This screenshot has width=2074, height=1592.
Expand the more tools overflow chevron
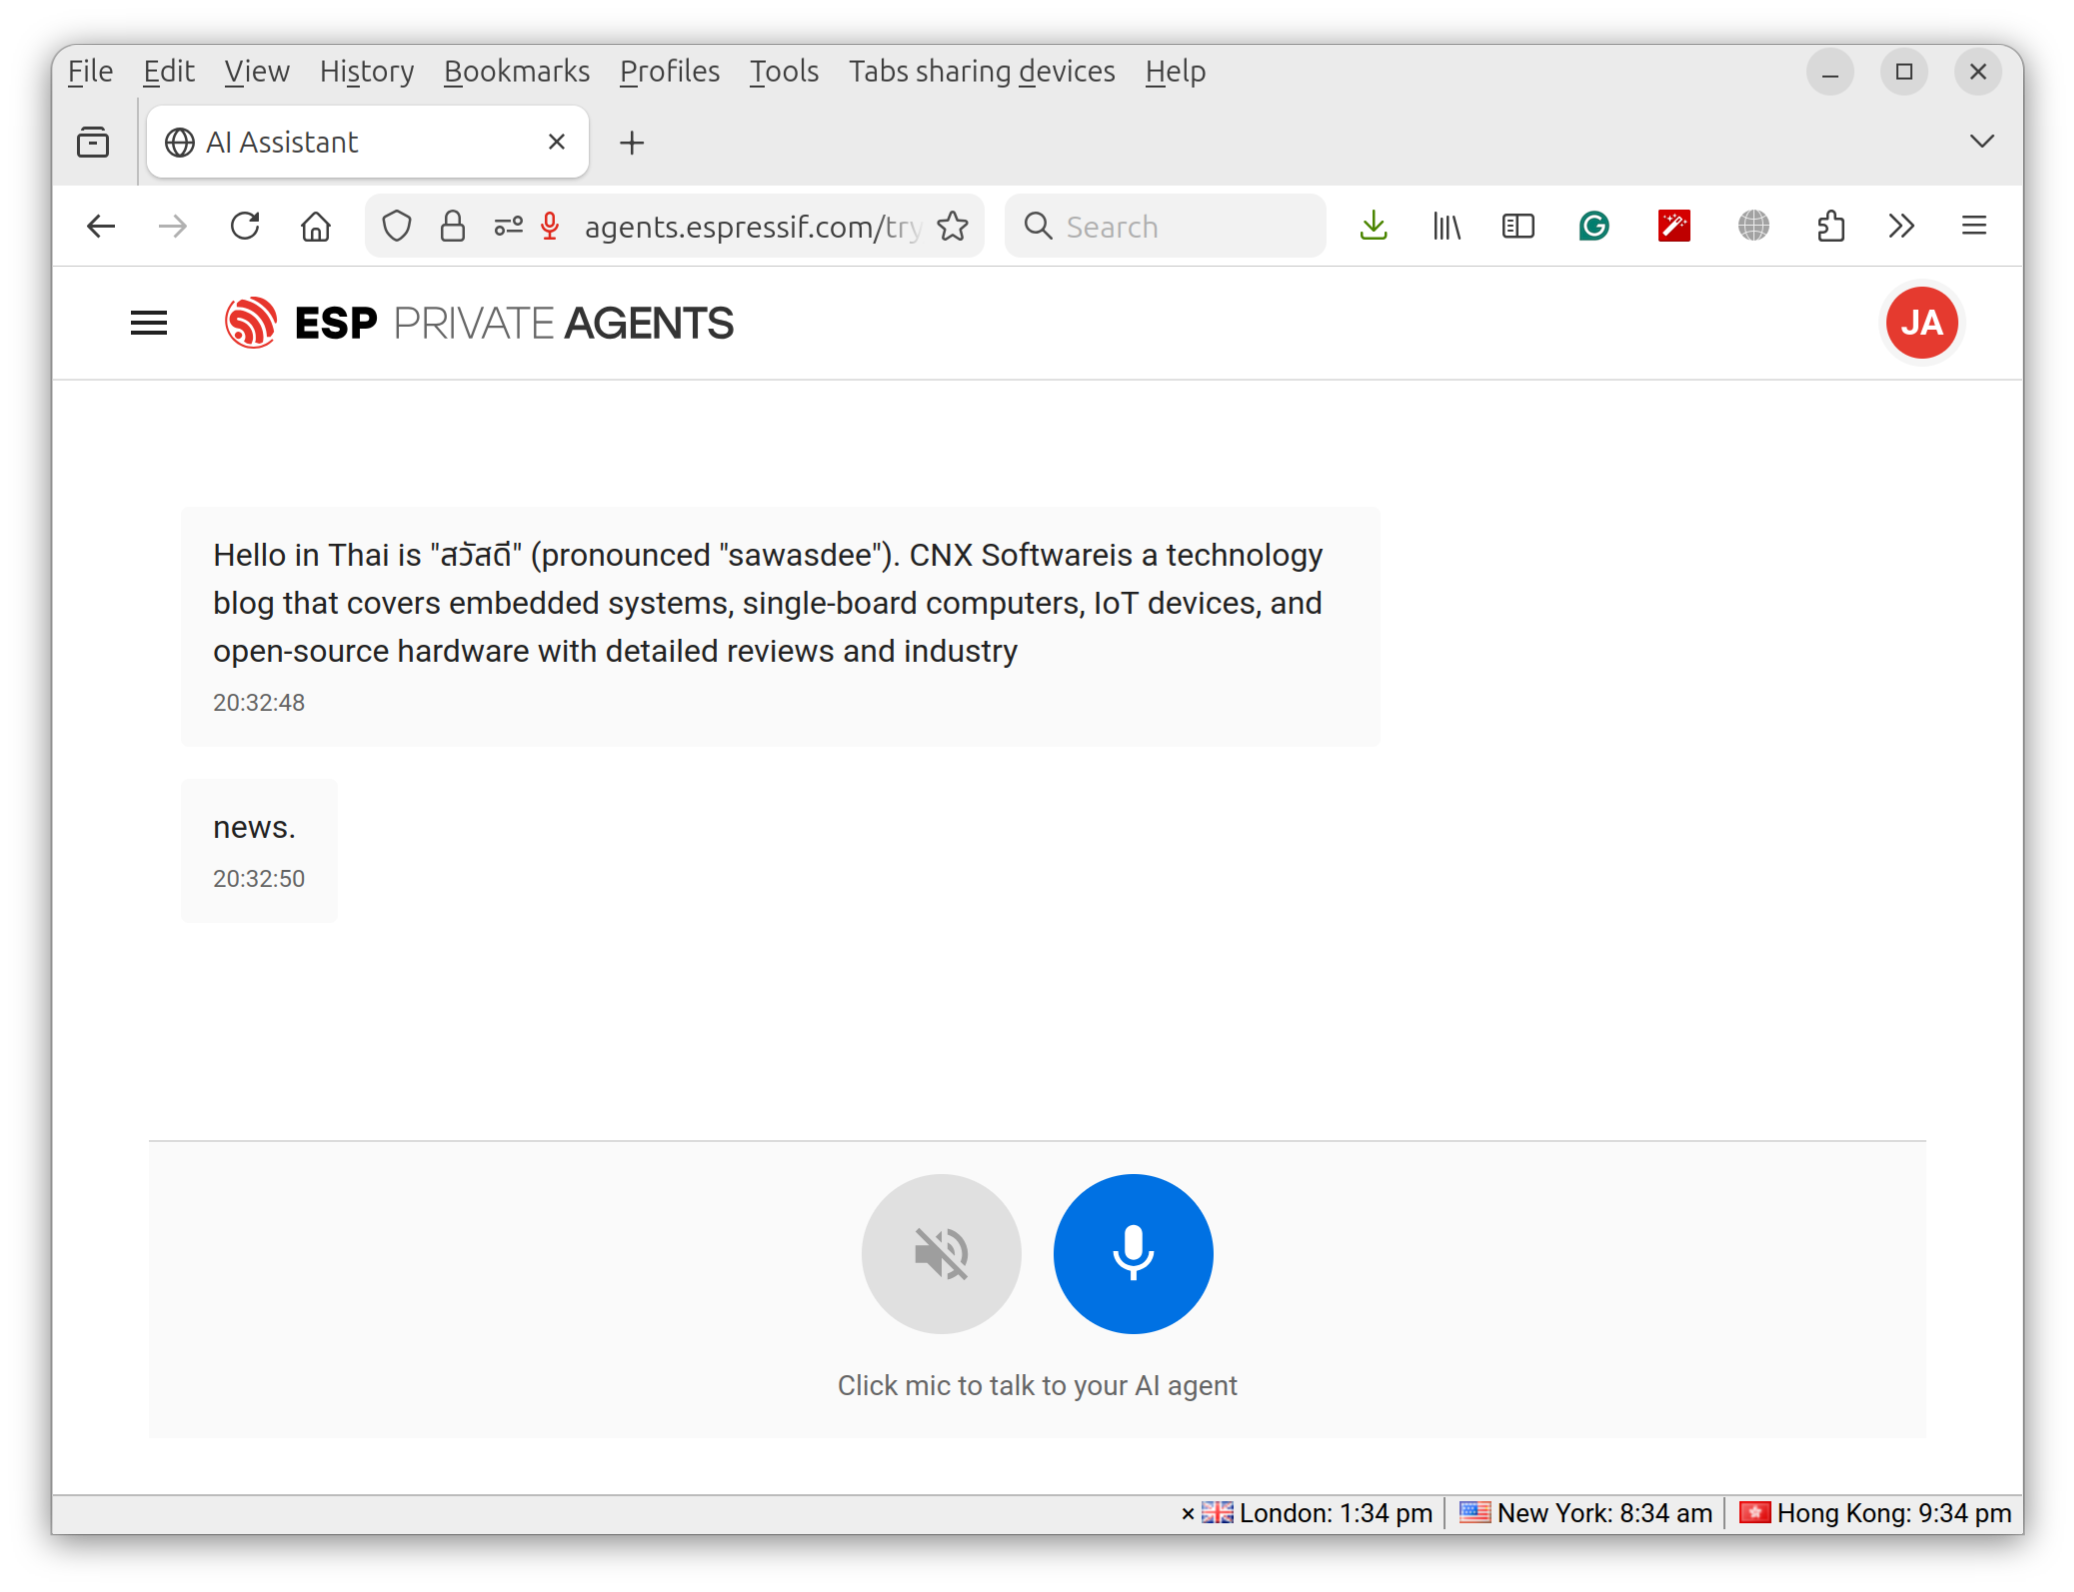tap(1901, 226)
